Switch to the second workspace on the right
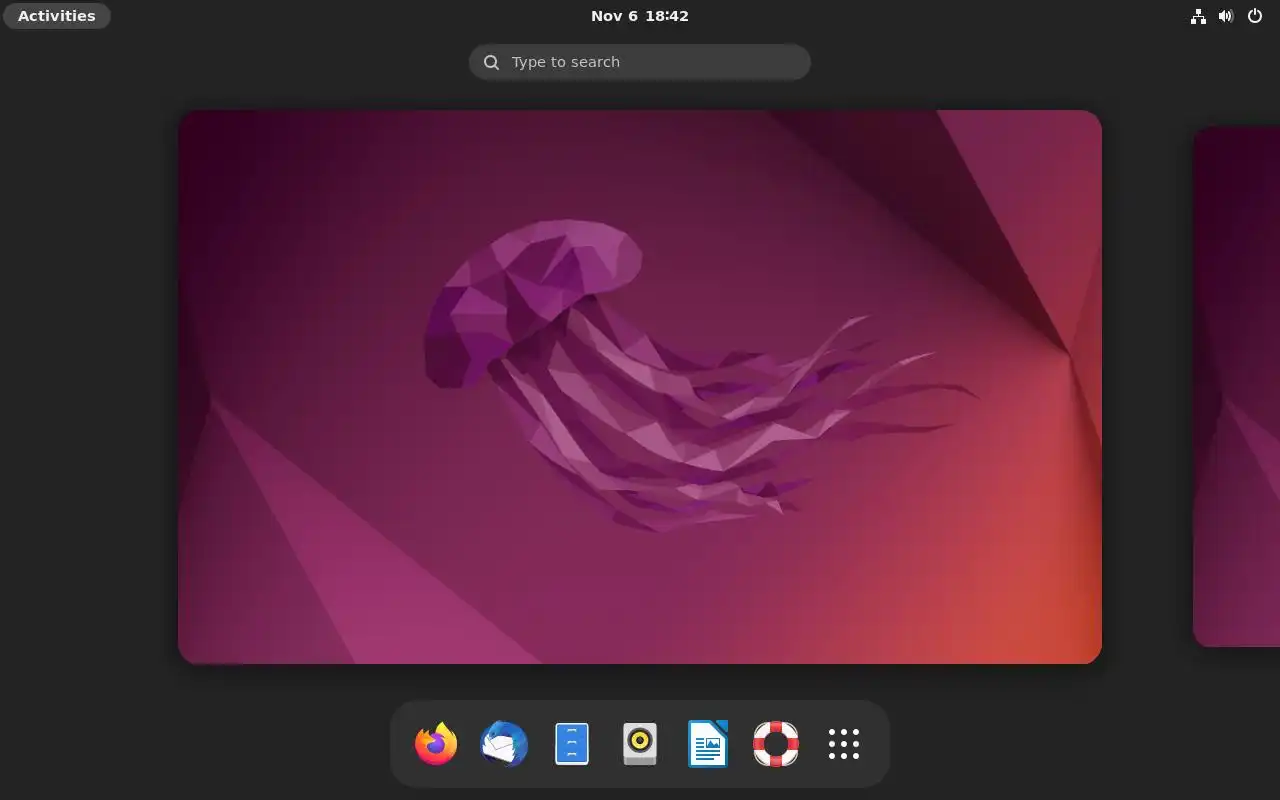 1237,387
